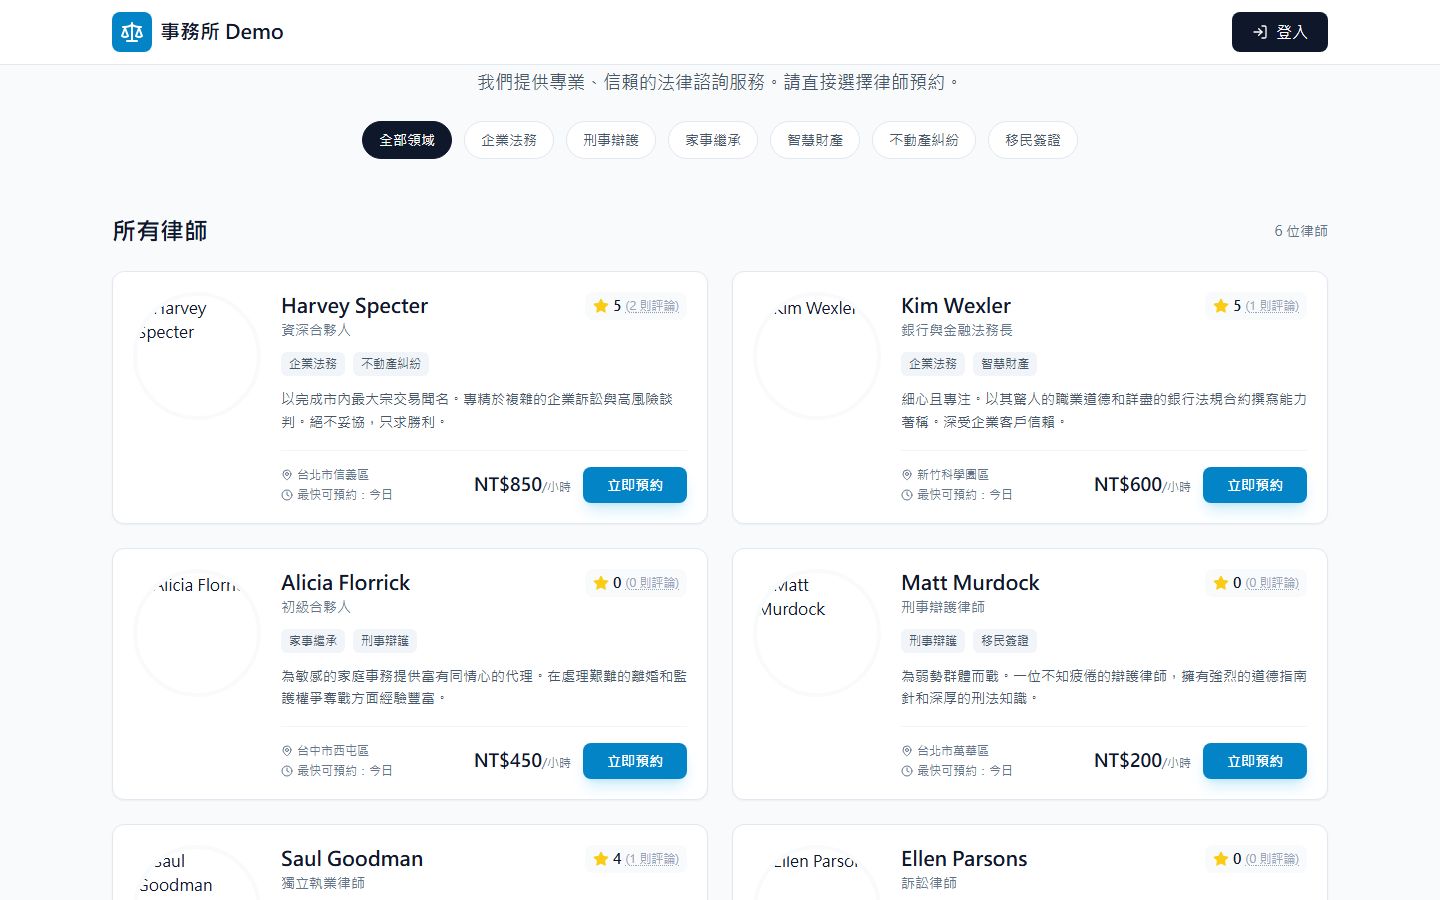1440x900 pixels.
Task: Filter lawyers by 刑事辯護
Action: click(x=611, y=140)
